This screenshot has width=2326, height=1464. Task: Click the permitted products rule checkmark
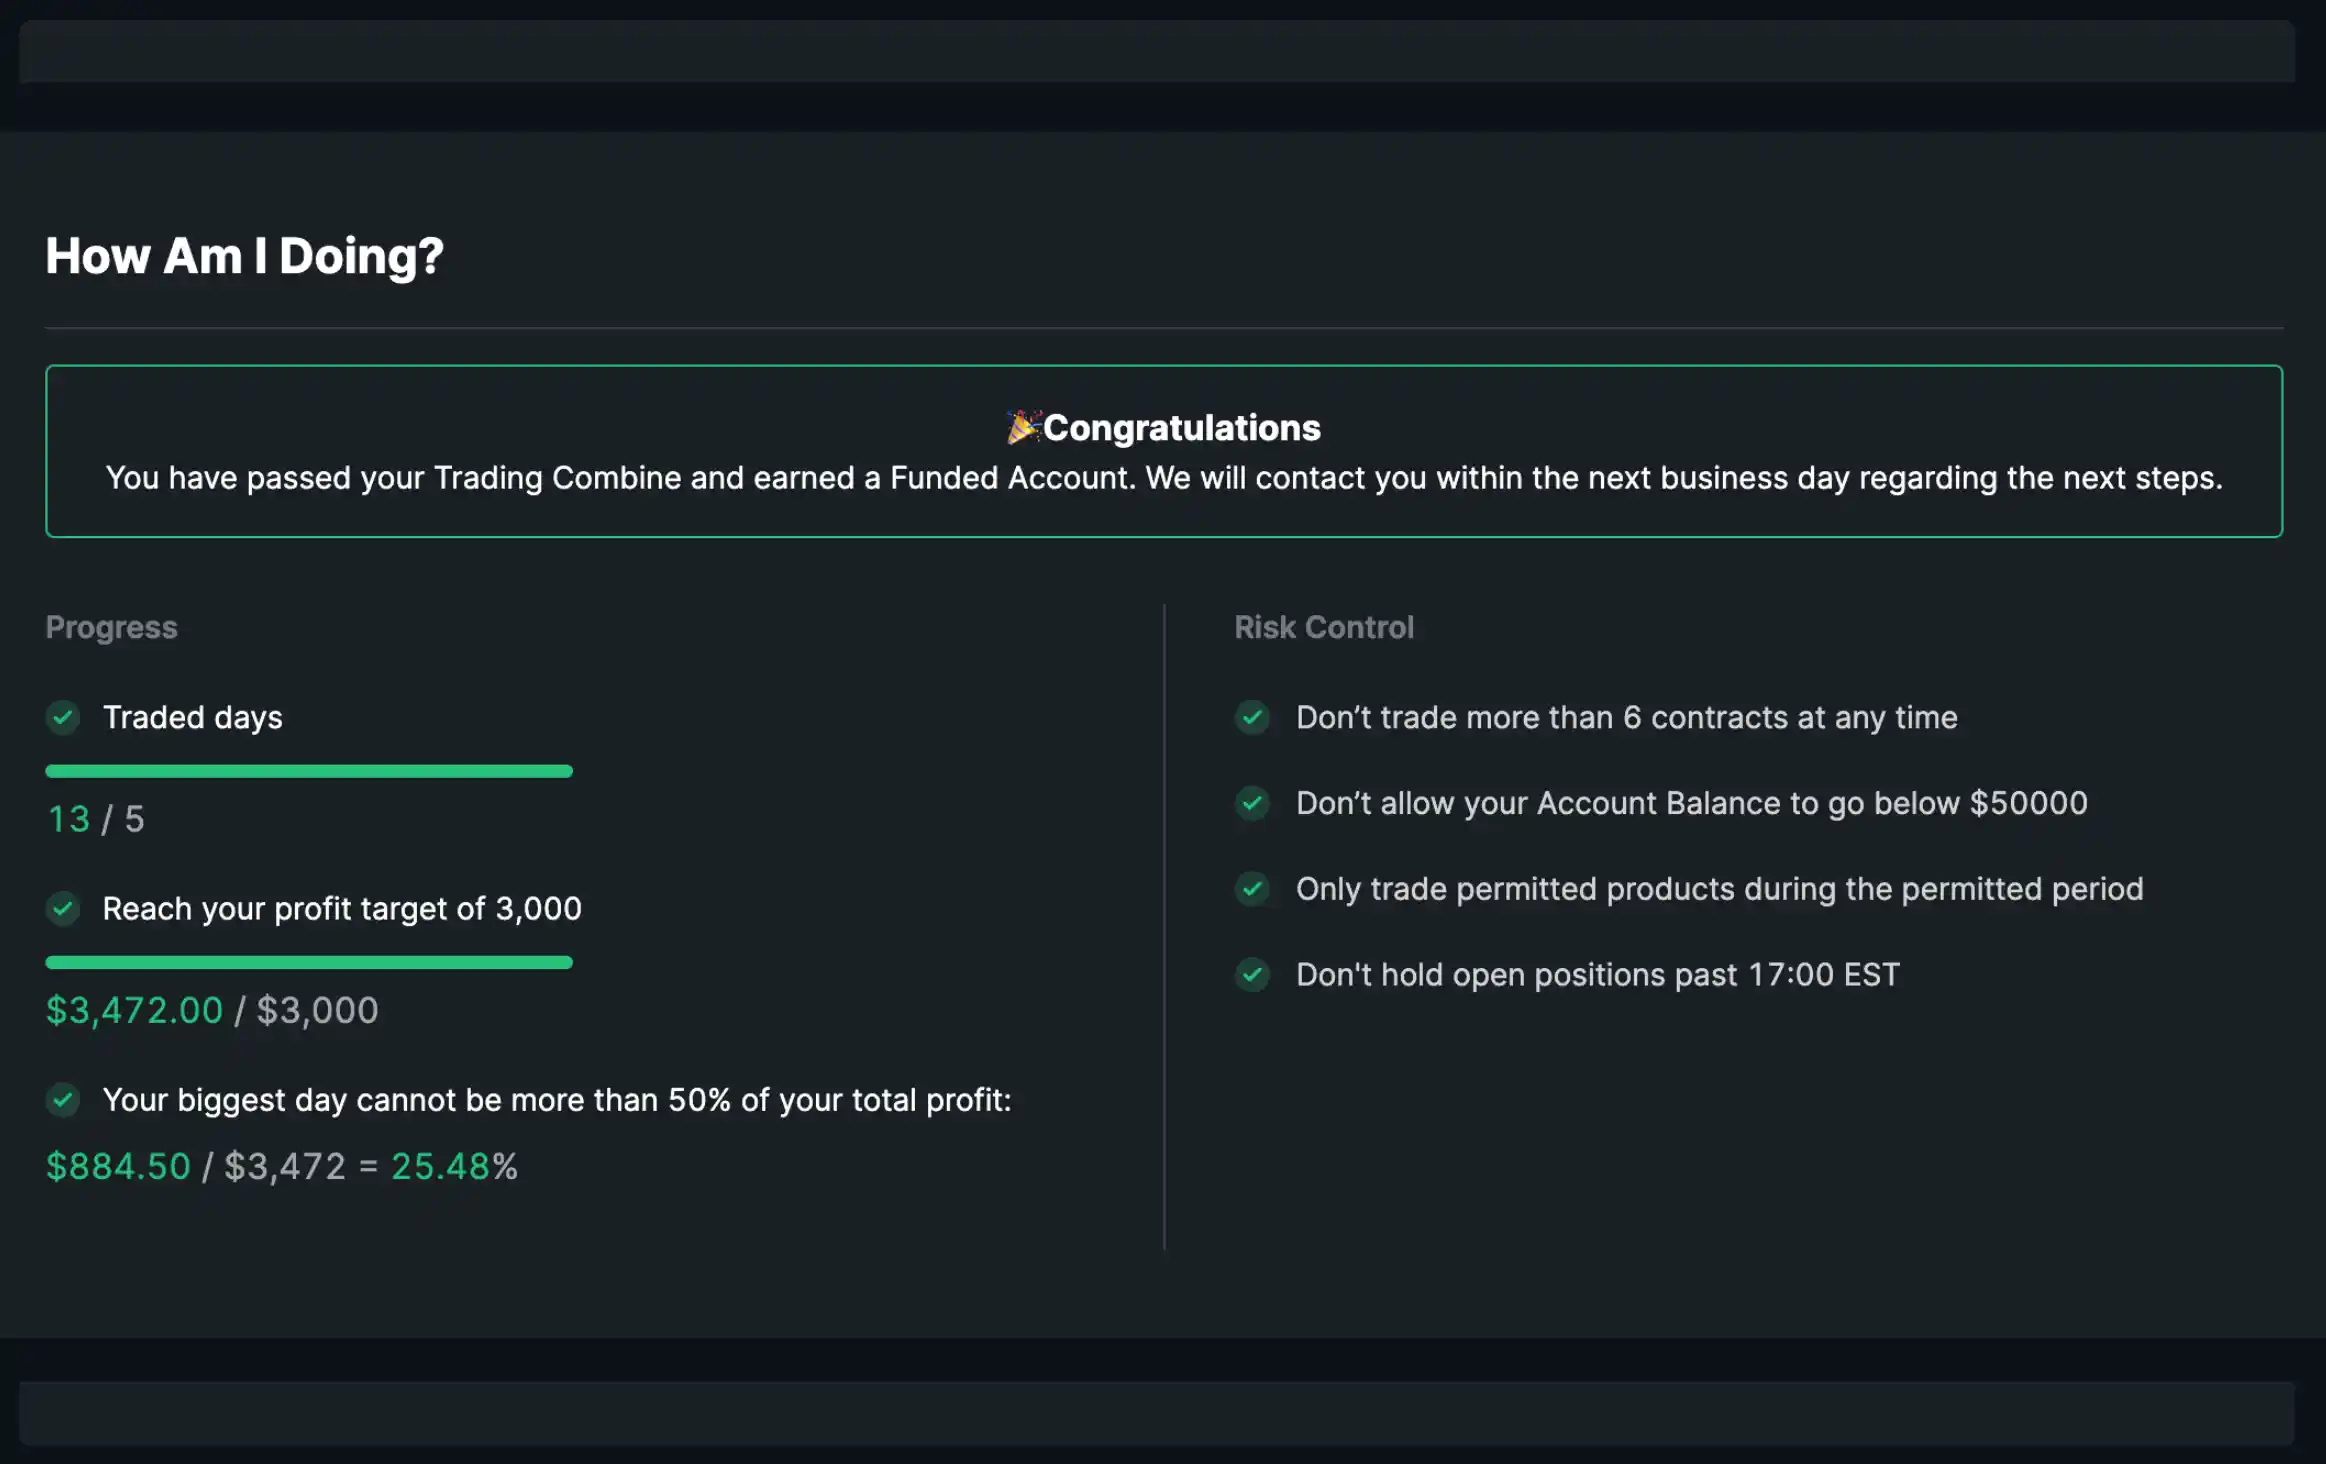(1253, 889)
